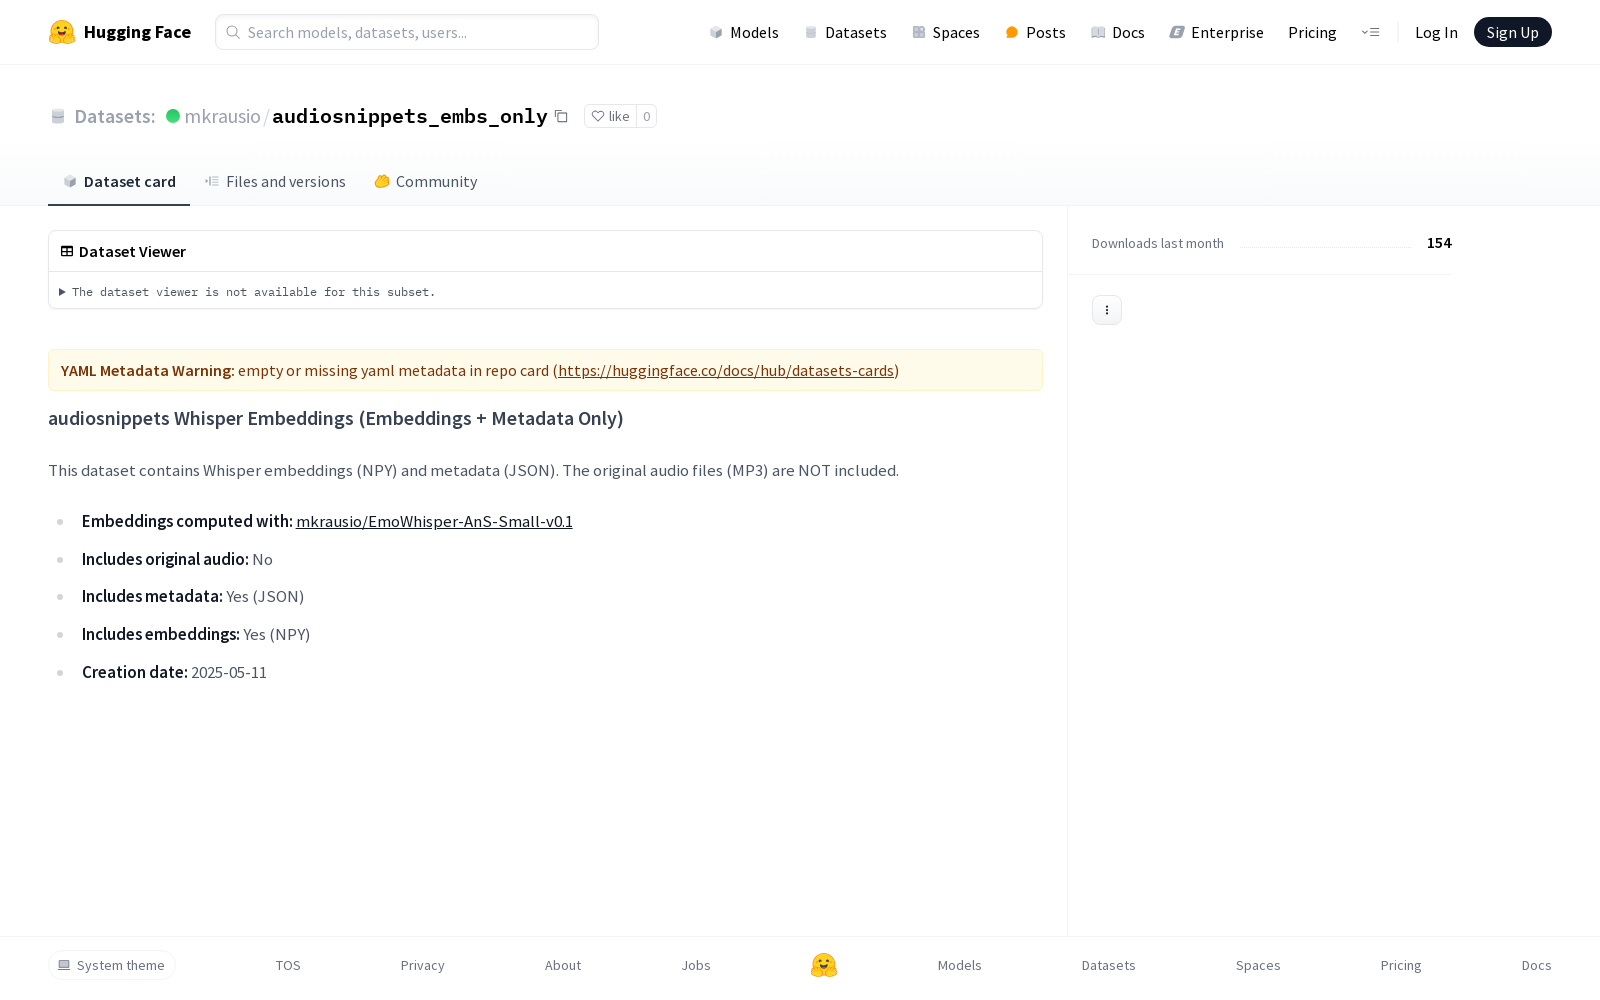
Task: Open TOS in the footer
Action: pyautogui.click(x=288, y=965)
